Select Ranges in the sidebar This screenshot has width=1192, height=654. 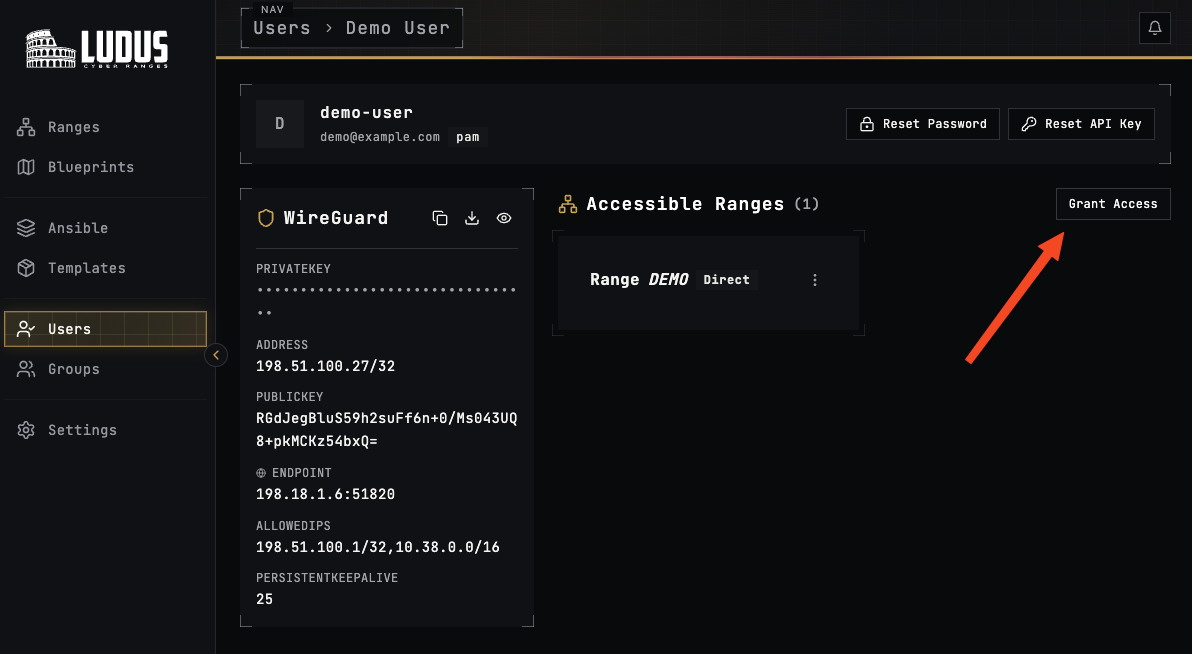pos(74,127)
